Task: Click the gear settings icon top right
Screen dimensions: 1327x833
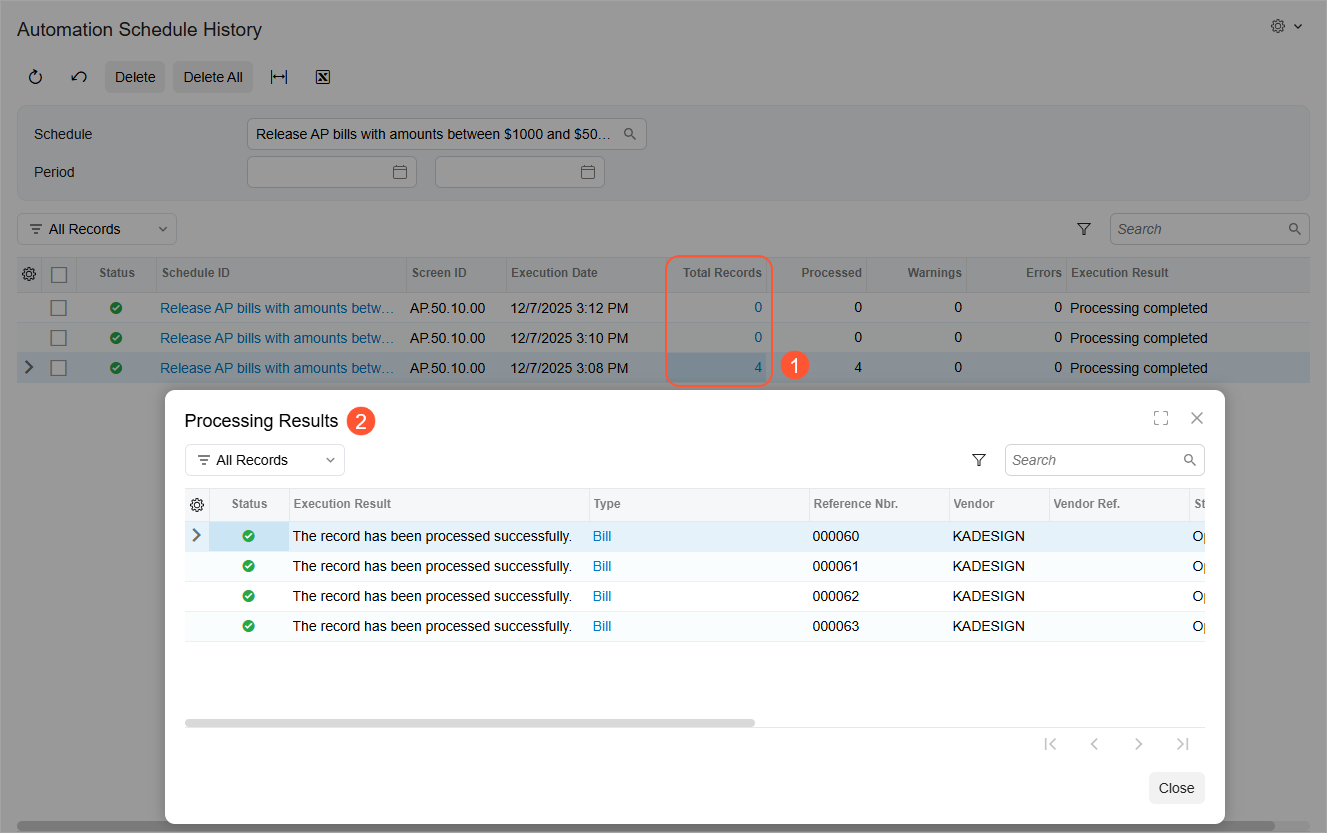Action: pyautogui.click(x=1277, y=26)
